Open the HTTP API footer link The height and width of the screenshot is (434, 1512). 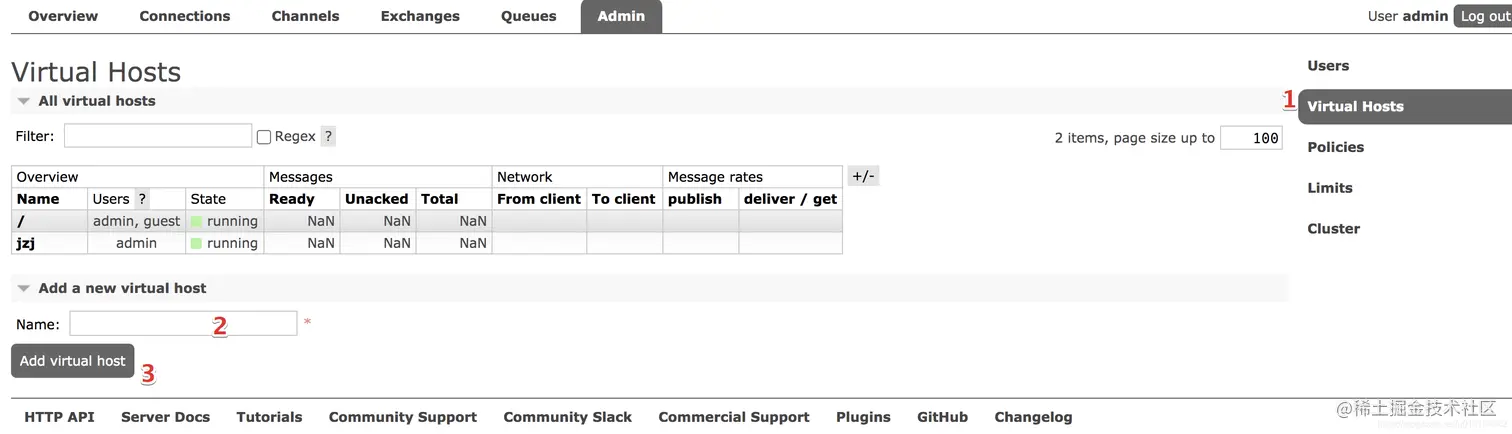[59, 417]
